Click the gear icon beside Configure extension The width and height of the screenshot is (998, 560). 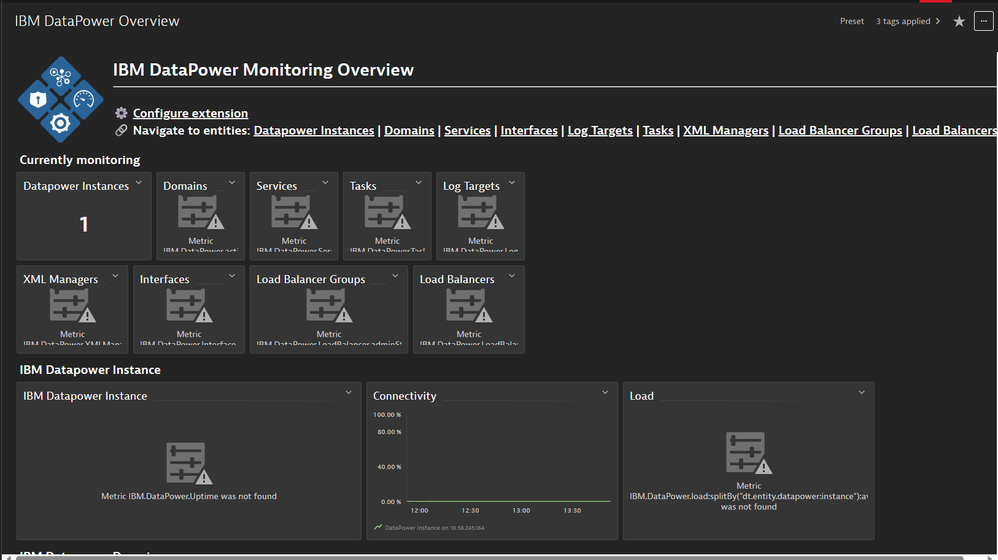click(121, 113)
